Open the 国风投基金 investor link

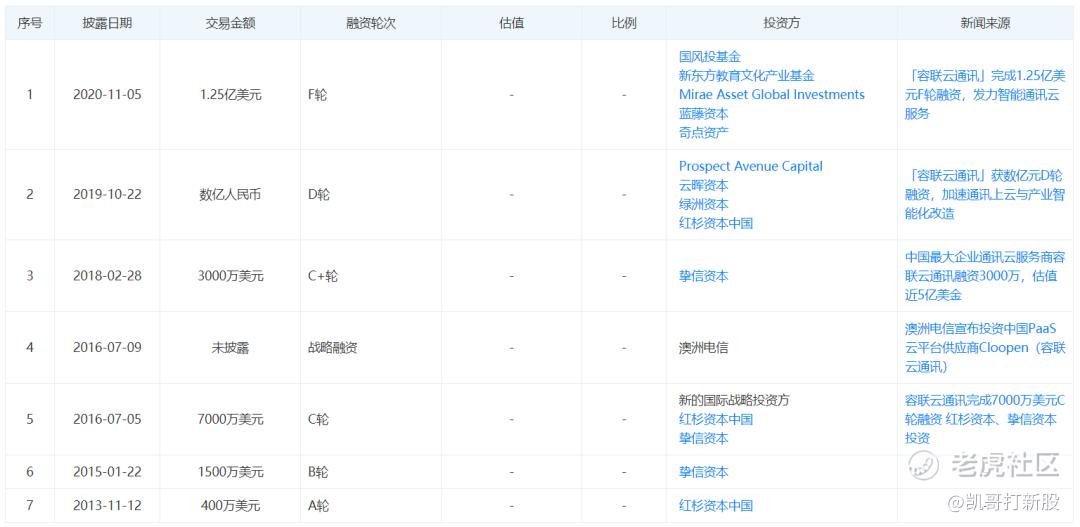tap(709, 56)
